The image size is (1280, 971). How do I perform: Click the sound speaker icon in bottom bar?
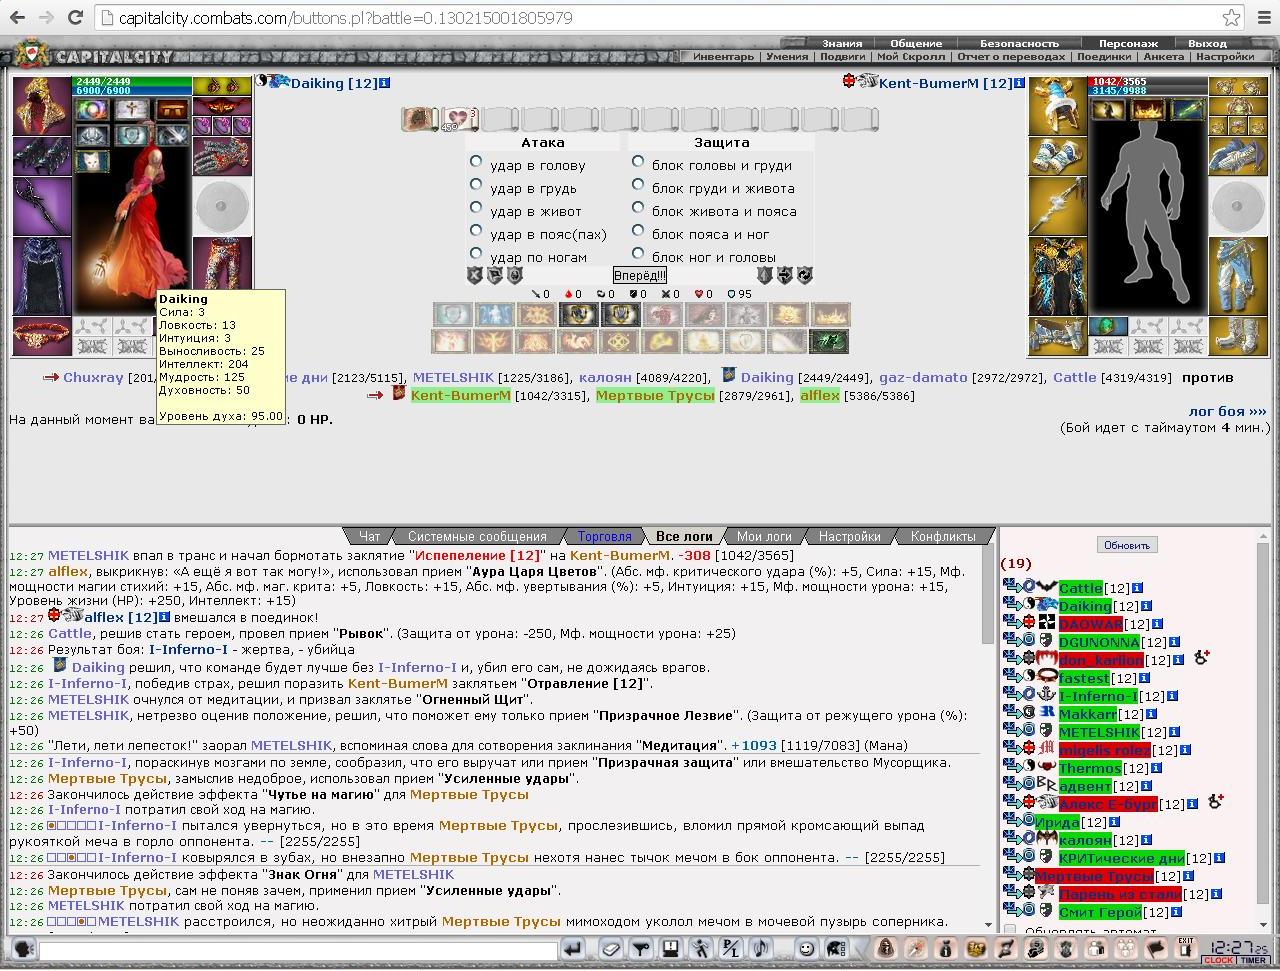[761, 949]
